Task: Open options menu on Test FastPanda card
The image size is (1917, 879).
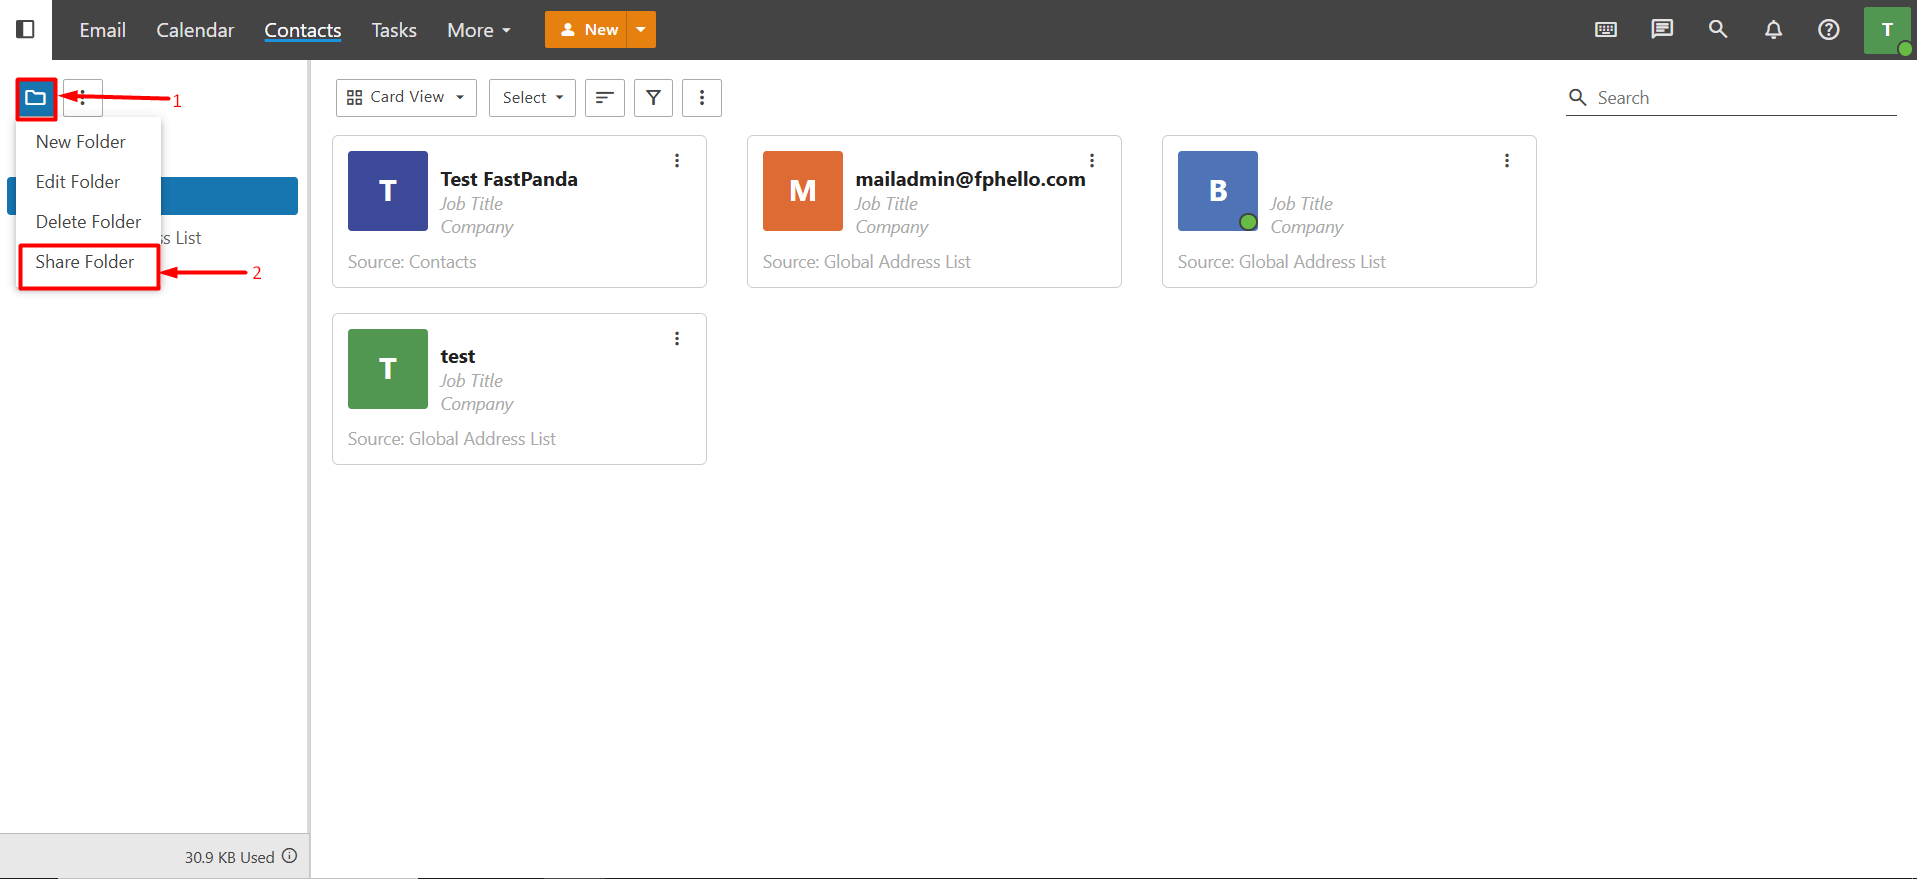Action: click(x=677, y=161)
